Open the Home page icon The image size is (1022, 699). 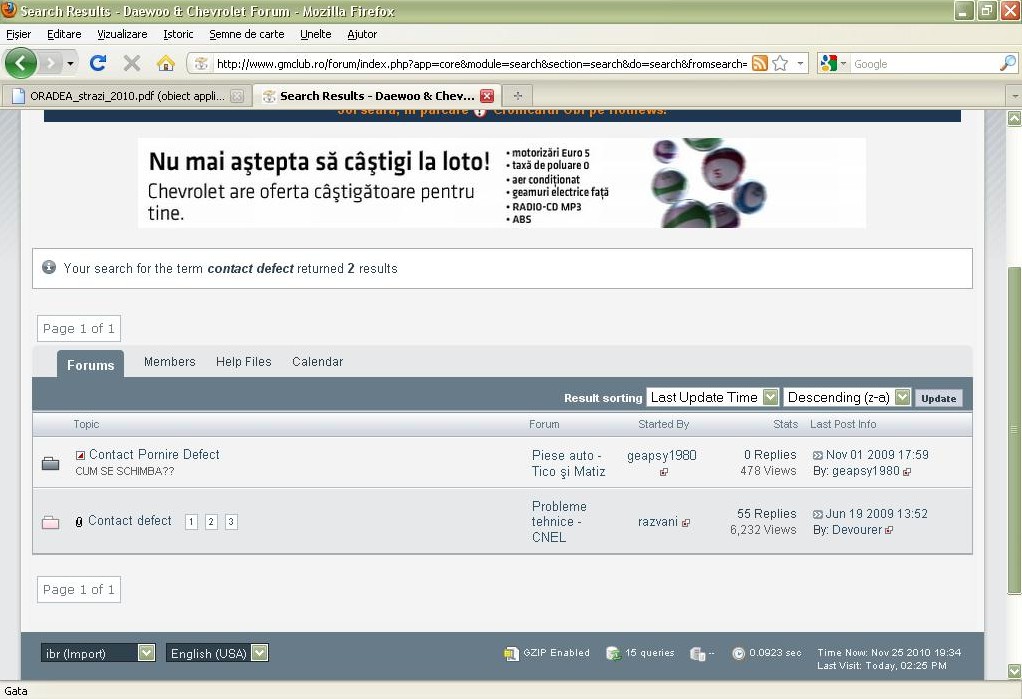tap(166, 63)
